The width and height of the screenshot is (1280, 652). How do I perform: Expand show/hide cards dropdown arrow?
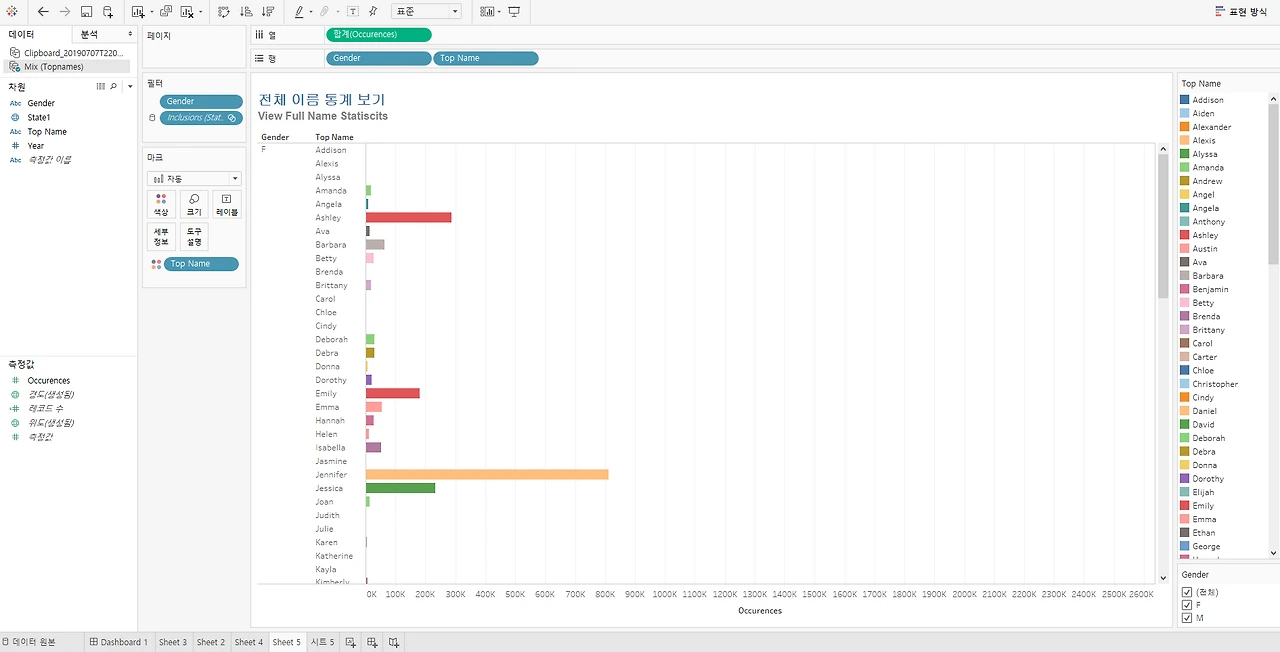pos(498,12)
